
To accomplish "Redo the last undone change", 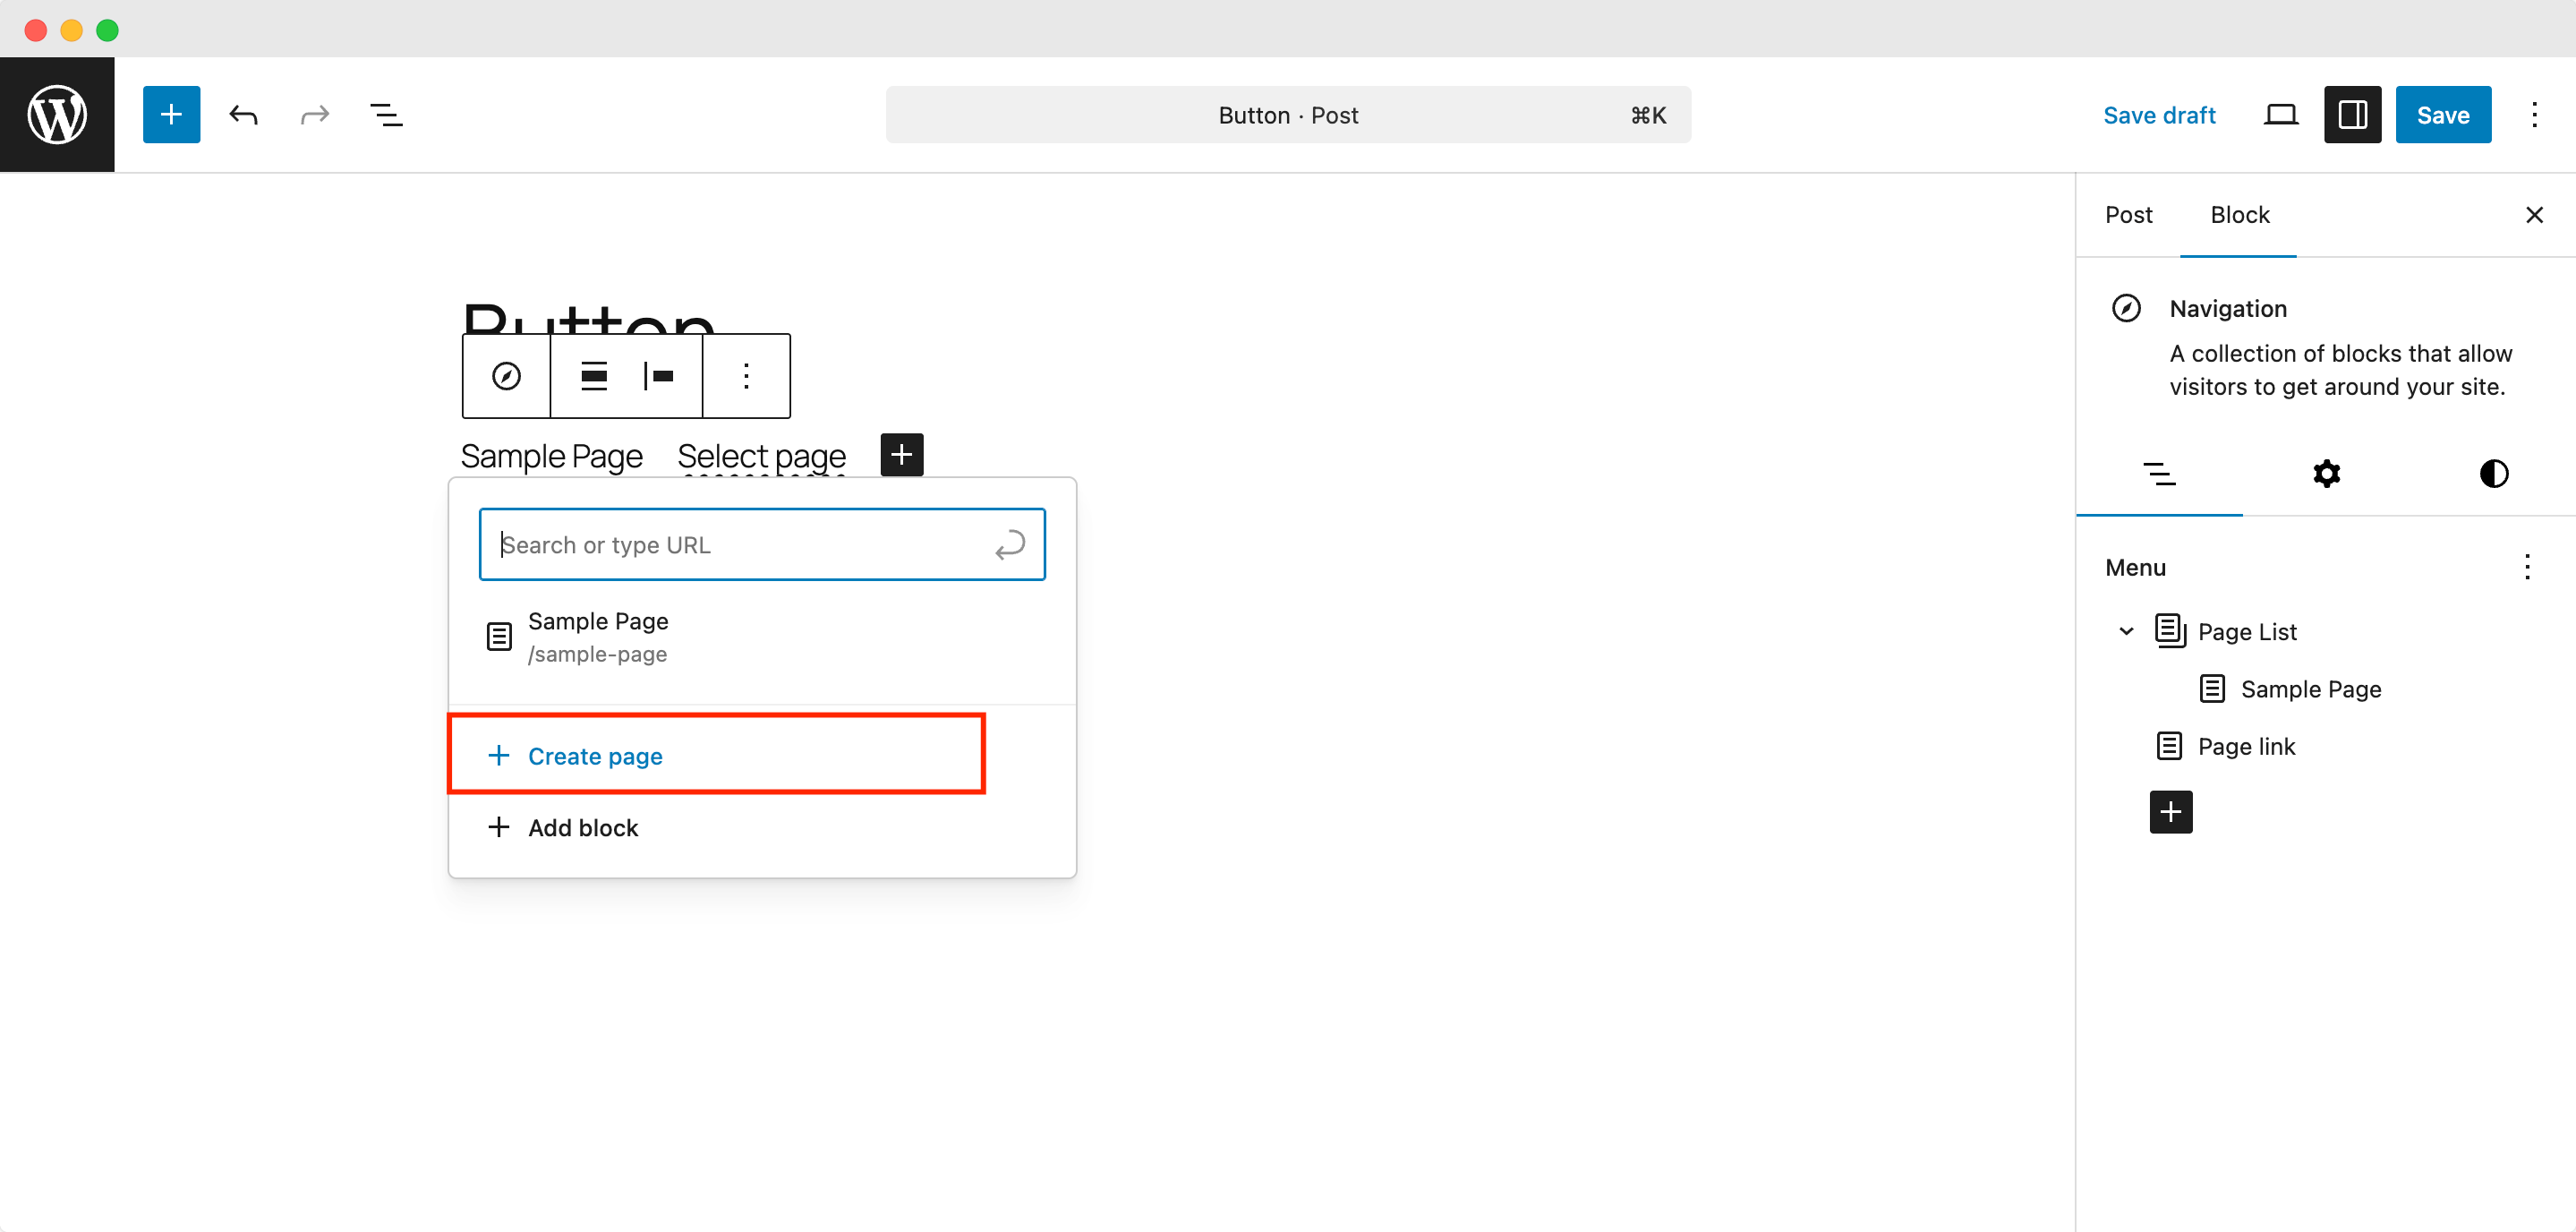I will (x=315, y=115).
